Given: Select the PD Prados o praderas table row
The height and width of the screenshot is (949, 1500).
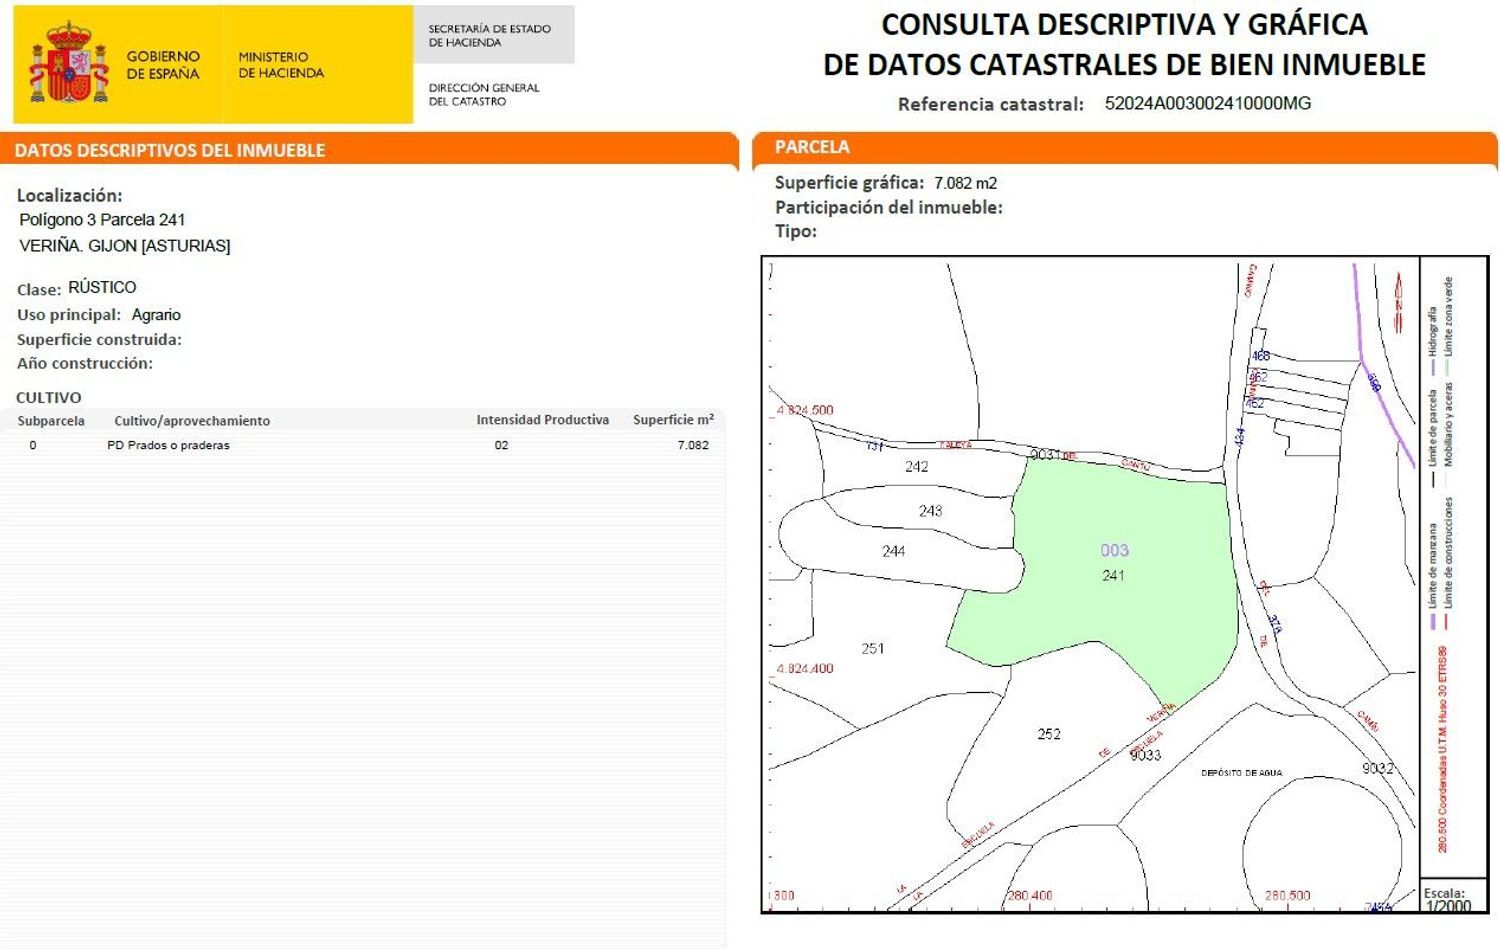Looking at the screenshot, I should (362, 446).
